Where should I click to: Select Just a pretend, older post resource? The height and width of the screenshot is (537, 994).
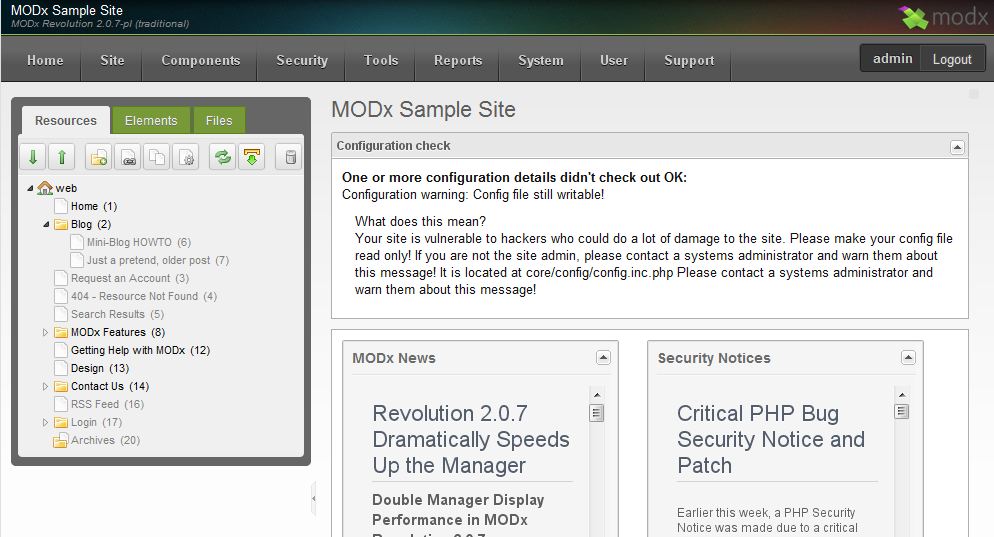[x=158, y=260]
